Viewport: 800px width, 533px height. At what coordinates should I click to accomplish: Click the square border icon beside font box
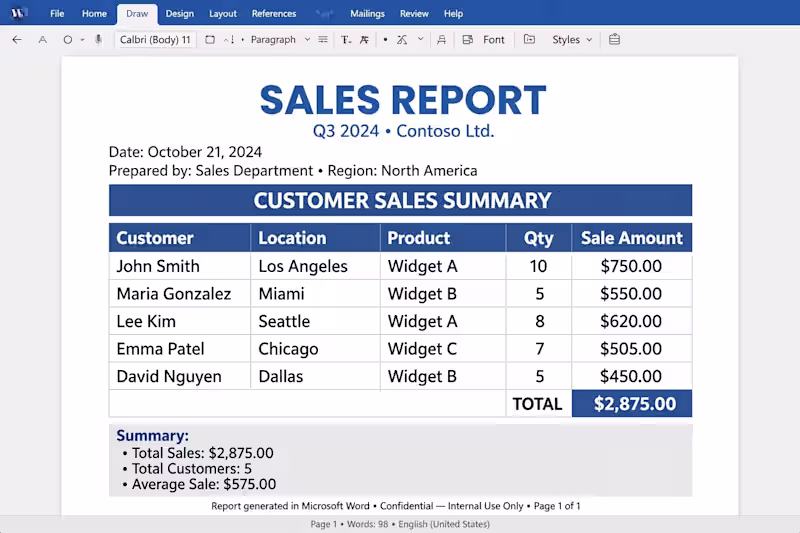coord(210,39)
